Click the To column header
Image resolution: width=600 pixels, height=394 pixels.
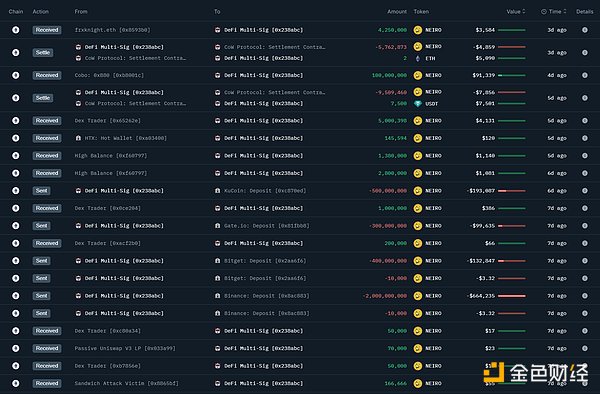[x=217, y=11]
